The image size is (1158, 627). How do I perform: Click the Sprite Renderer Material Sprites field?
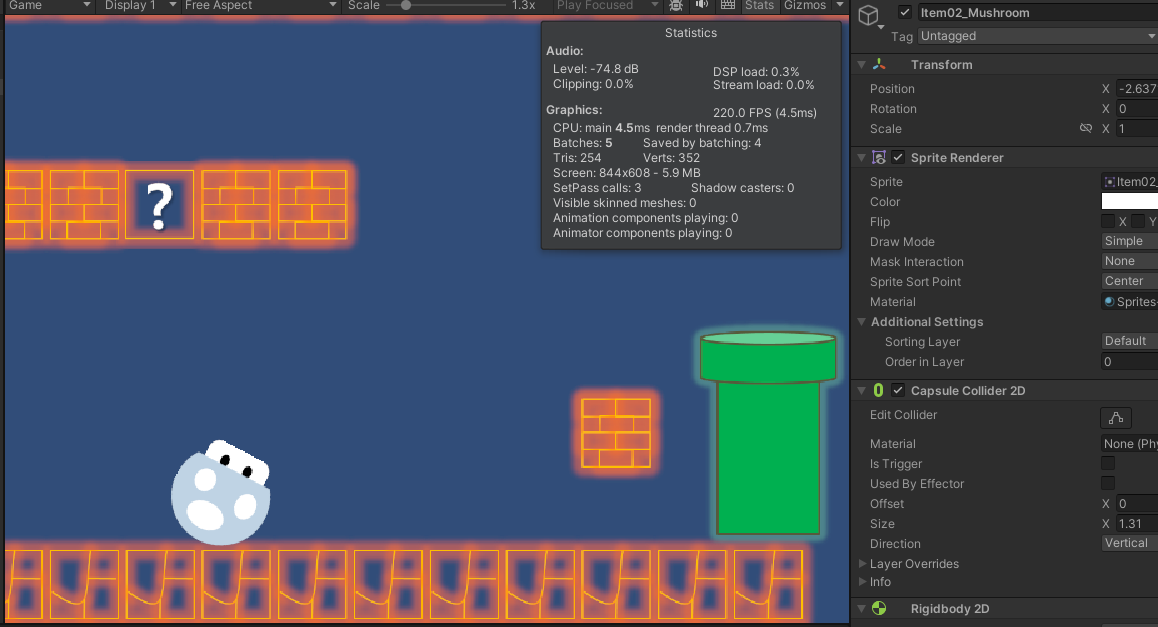click(1129, 301)
